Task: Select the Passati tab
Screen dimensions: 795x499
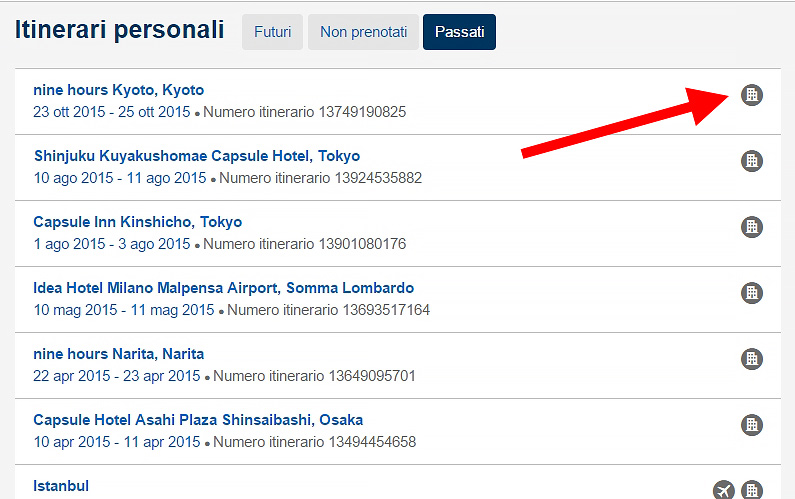Action: (x=459, y=32)
